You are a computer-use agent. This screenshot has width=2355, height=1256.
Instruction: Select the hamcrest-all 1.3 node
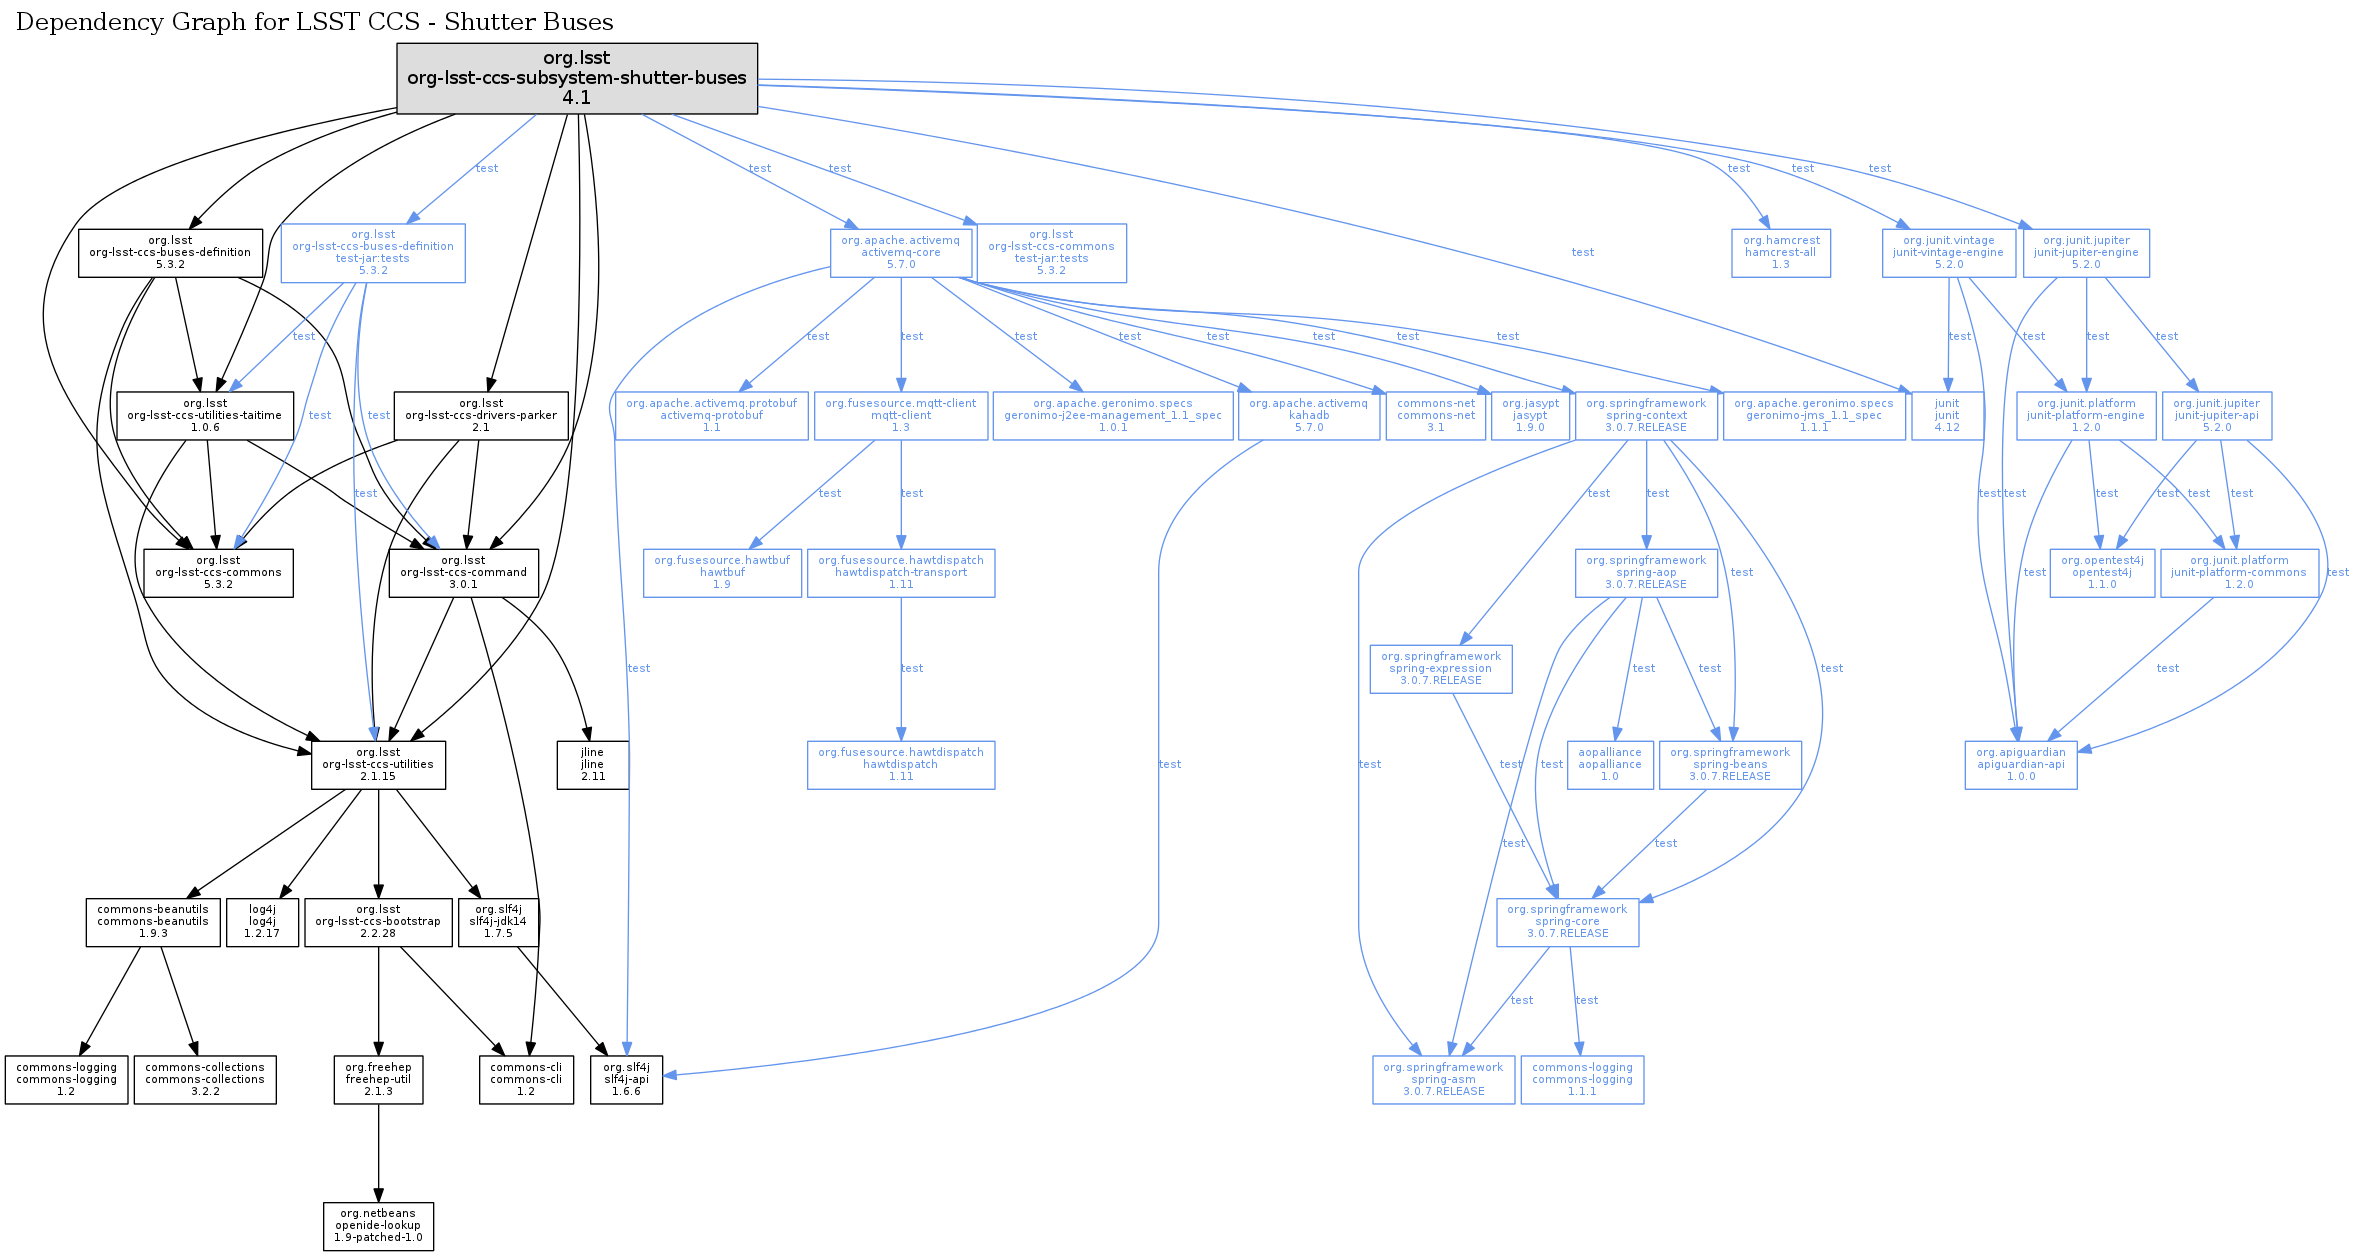click(1780, 253)
